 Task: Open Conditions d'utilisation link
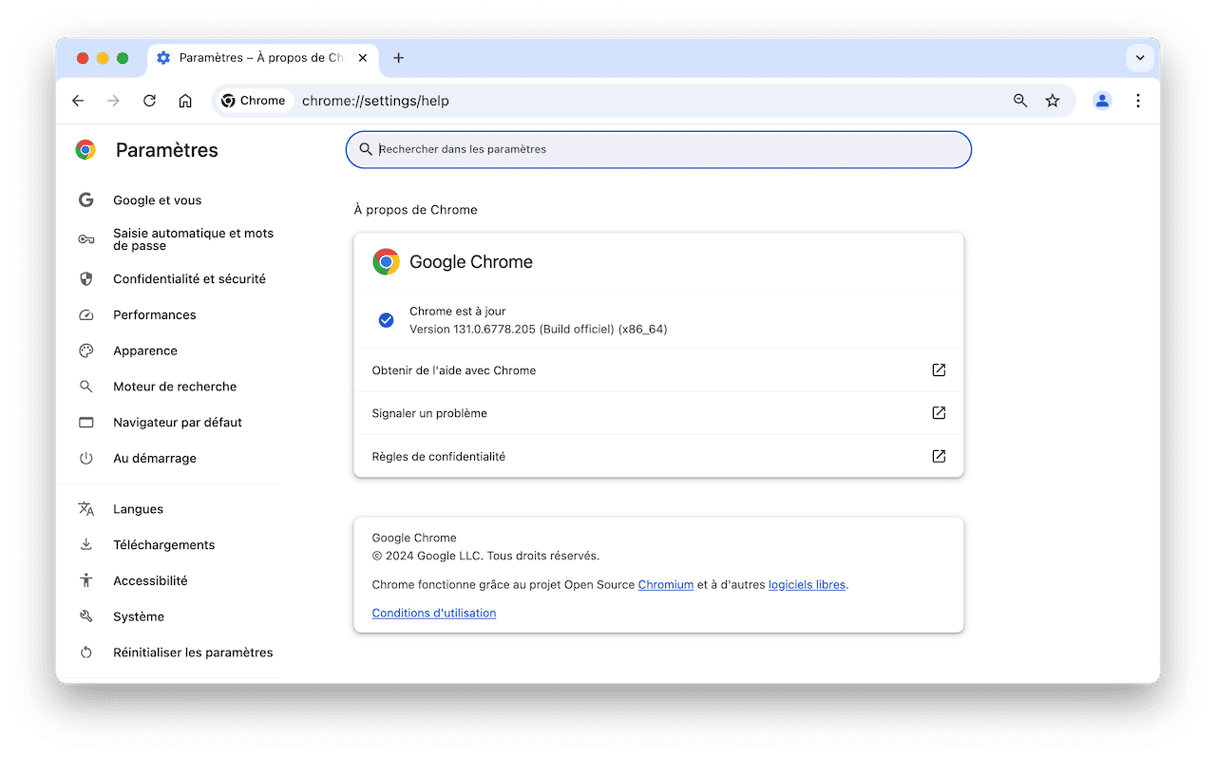point(434,613)
